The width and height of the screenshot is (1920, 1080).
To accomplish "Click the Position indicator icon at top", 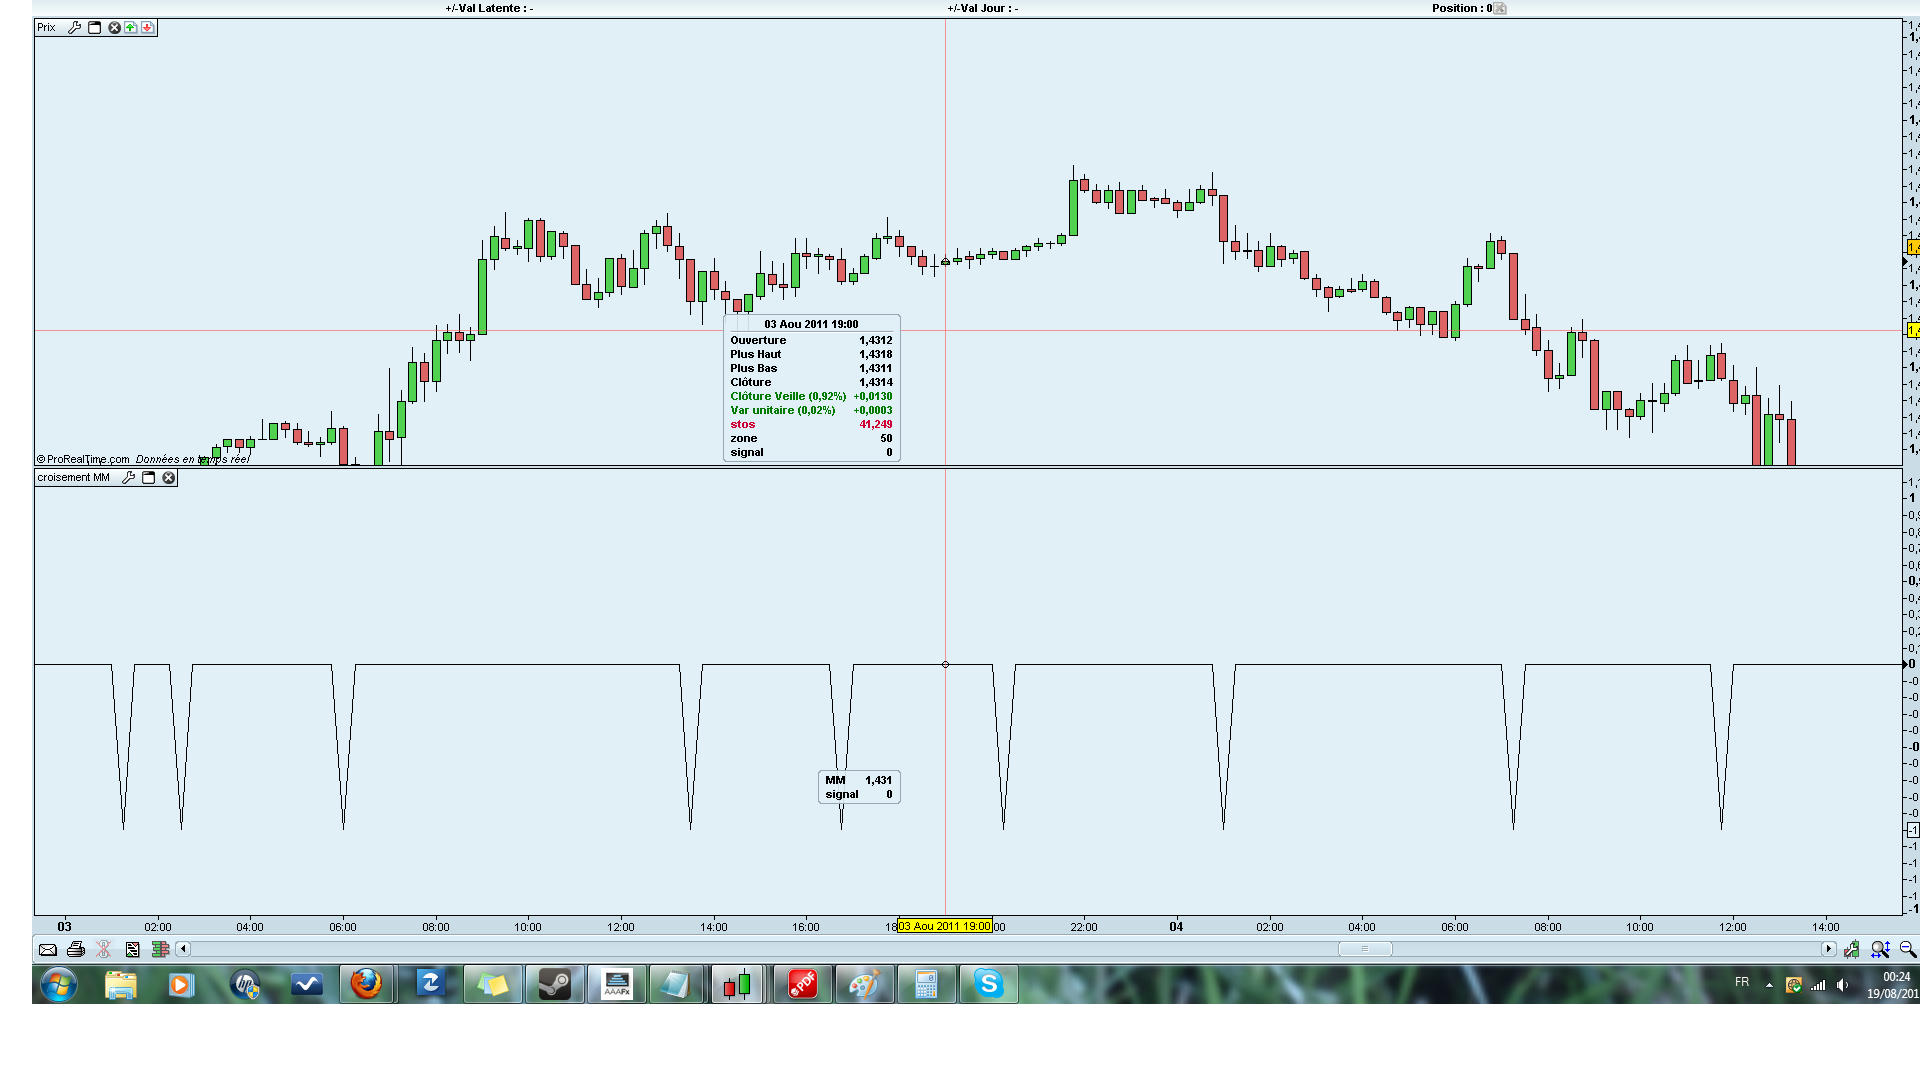I will click(1500, 8).
